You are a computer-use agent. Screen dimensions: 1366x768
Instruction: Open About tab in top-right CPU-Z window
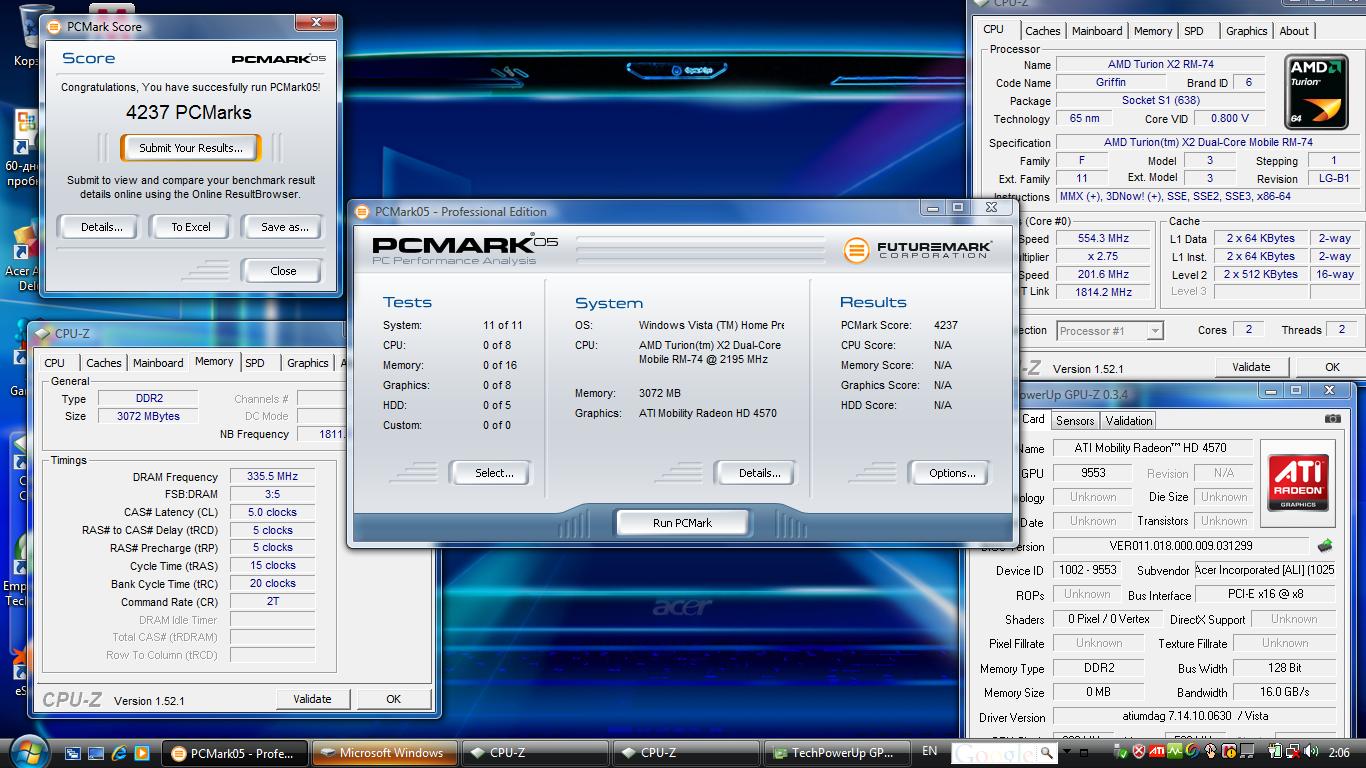pyautogui.click(x=1294, y=31)
